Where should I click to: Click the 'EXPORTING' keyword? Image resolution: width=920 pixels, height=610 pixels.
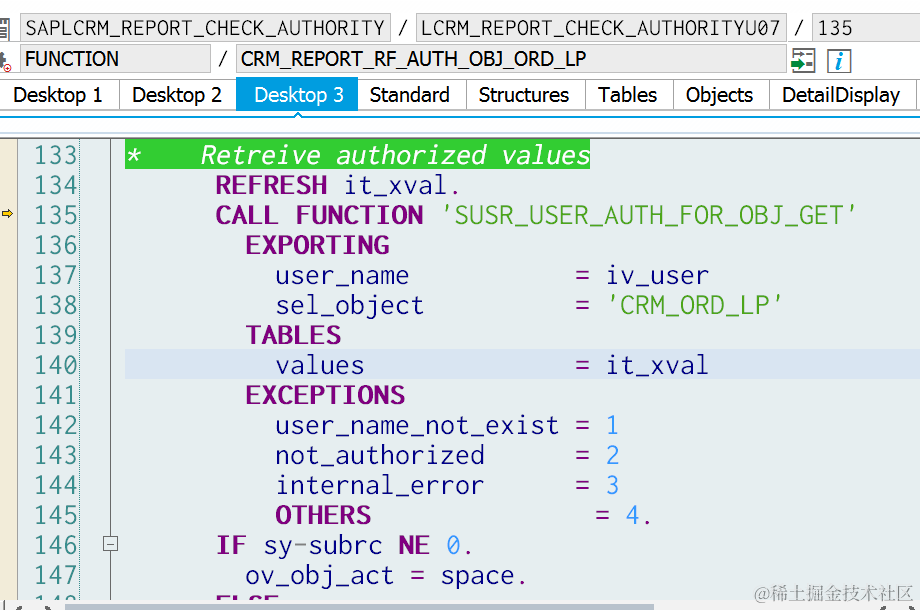[x=317, y=245]
